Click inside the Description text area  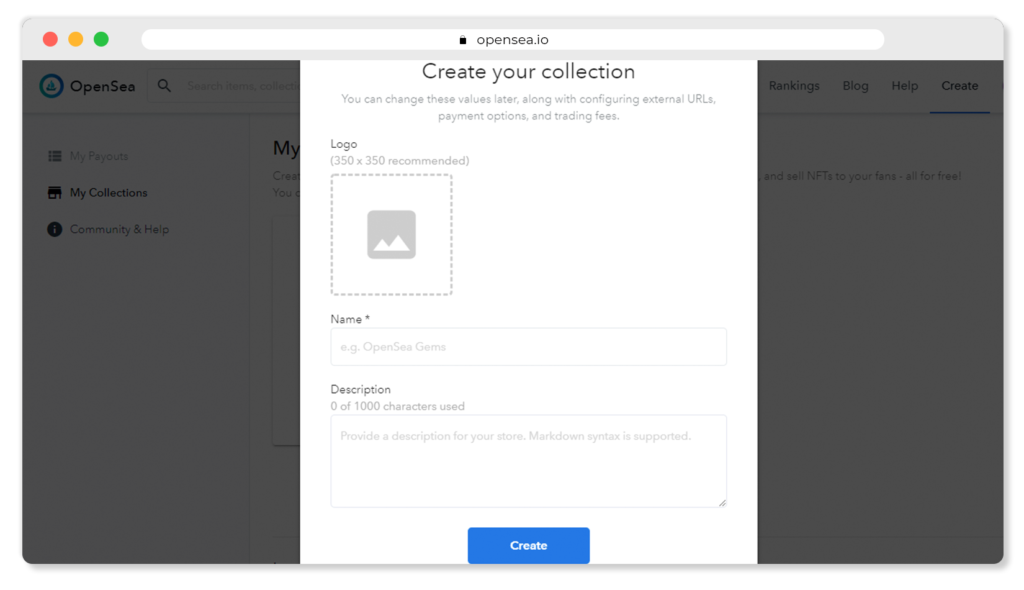click(528, 461)
